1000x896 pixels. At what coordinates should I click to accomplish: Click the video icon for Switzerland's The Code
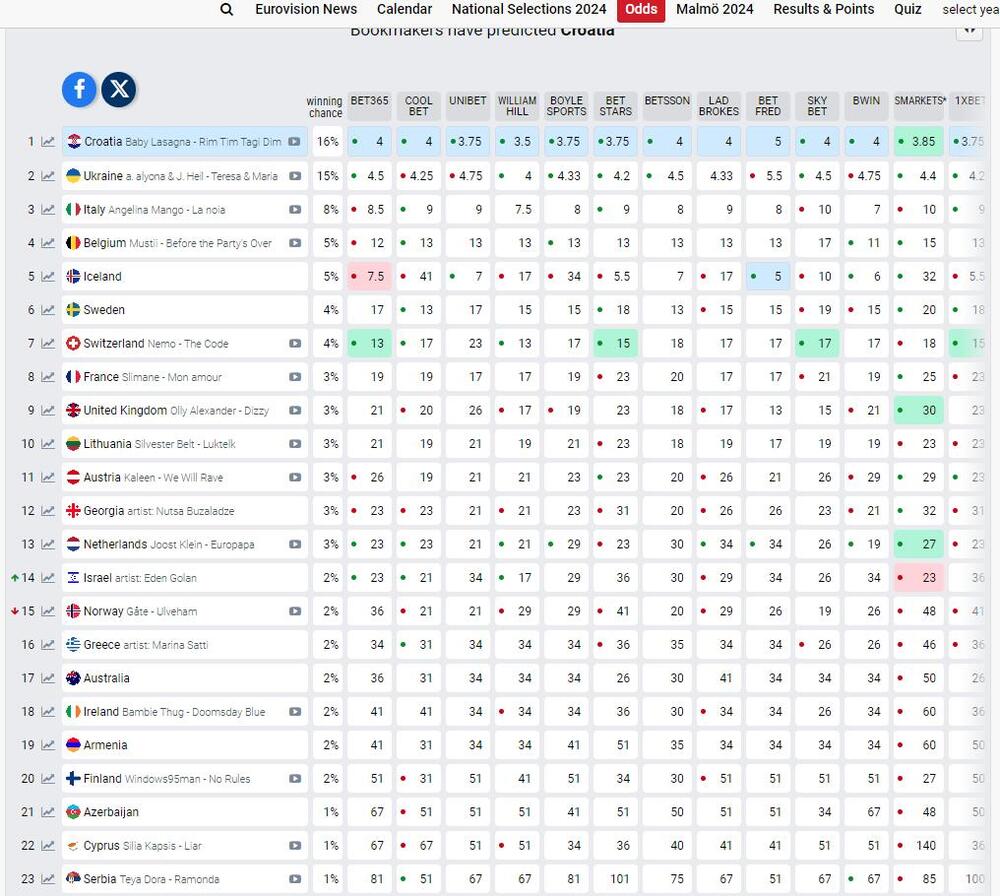pyautogui.click(x=295, y=344)
